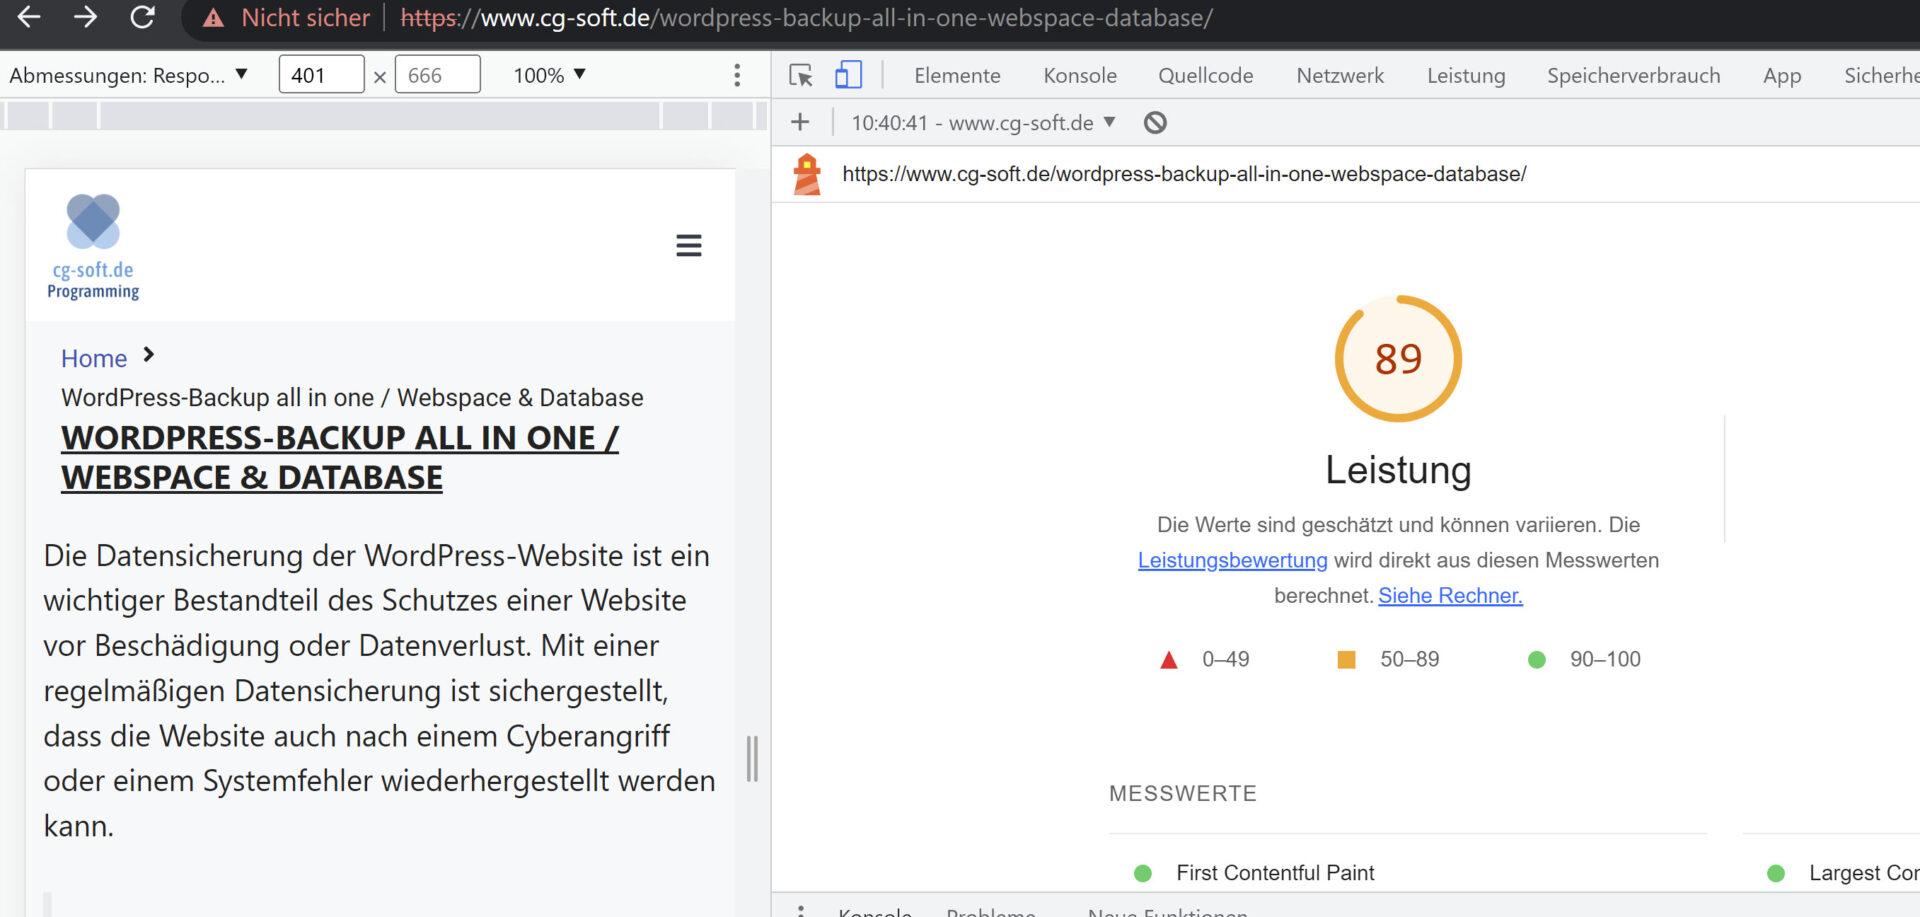
Task: Open the 100% zoom dropdown
Action: click(x=549, y=75)
